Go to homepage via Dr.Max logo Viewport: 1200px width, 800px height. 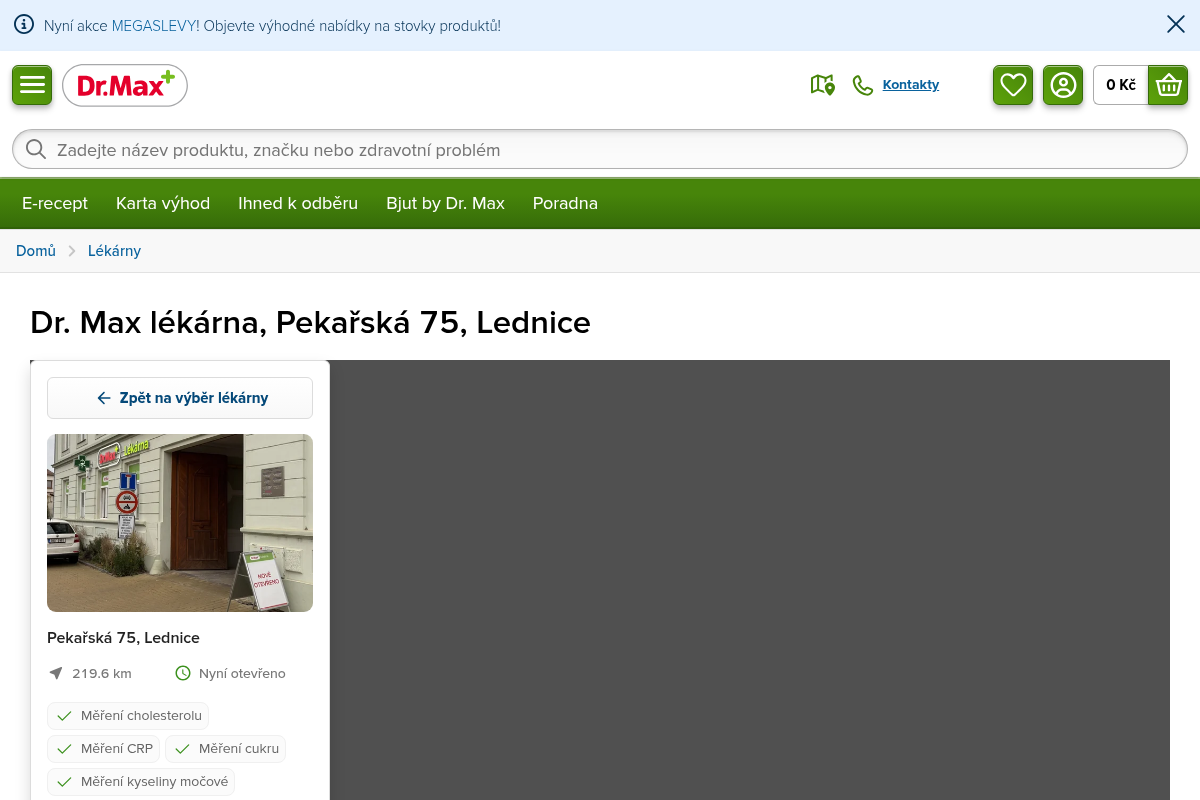tap(125, 86)
